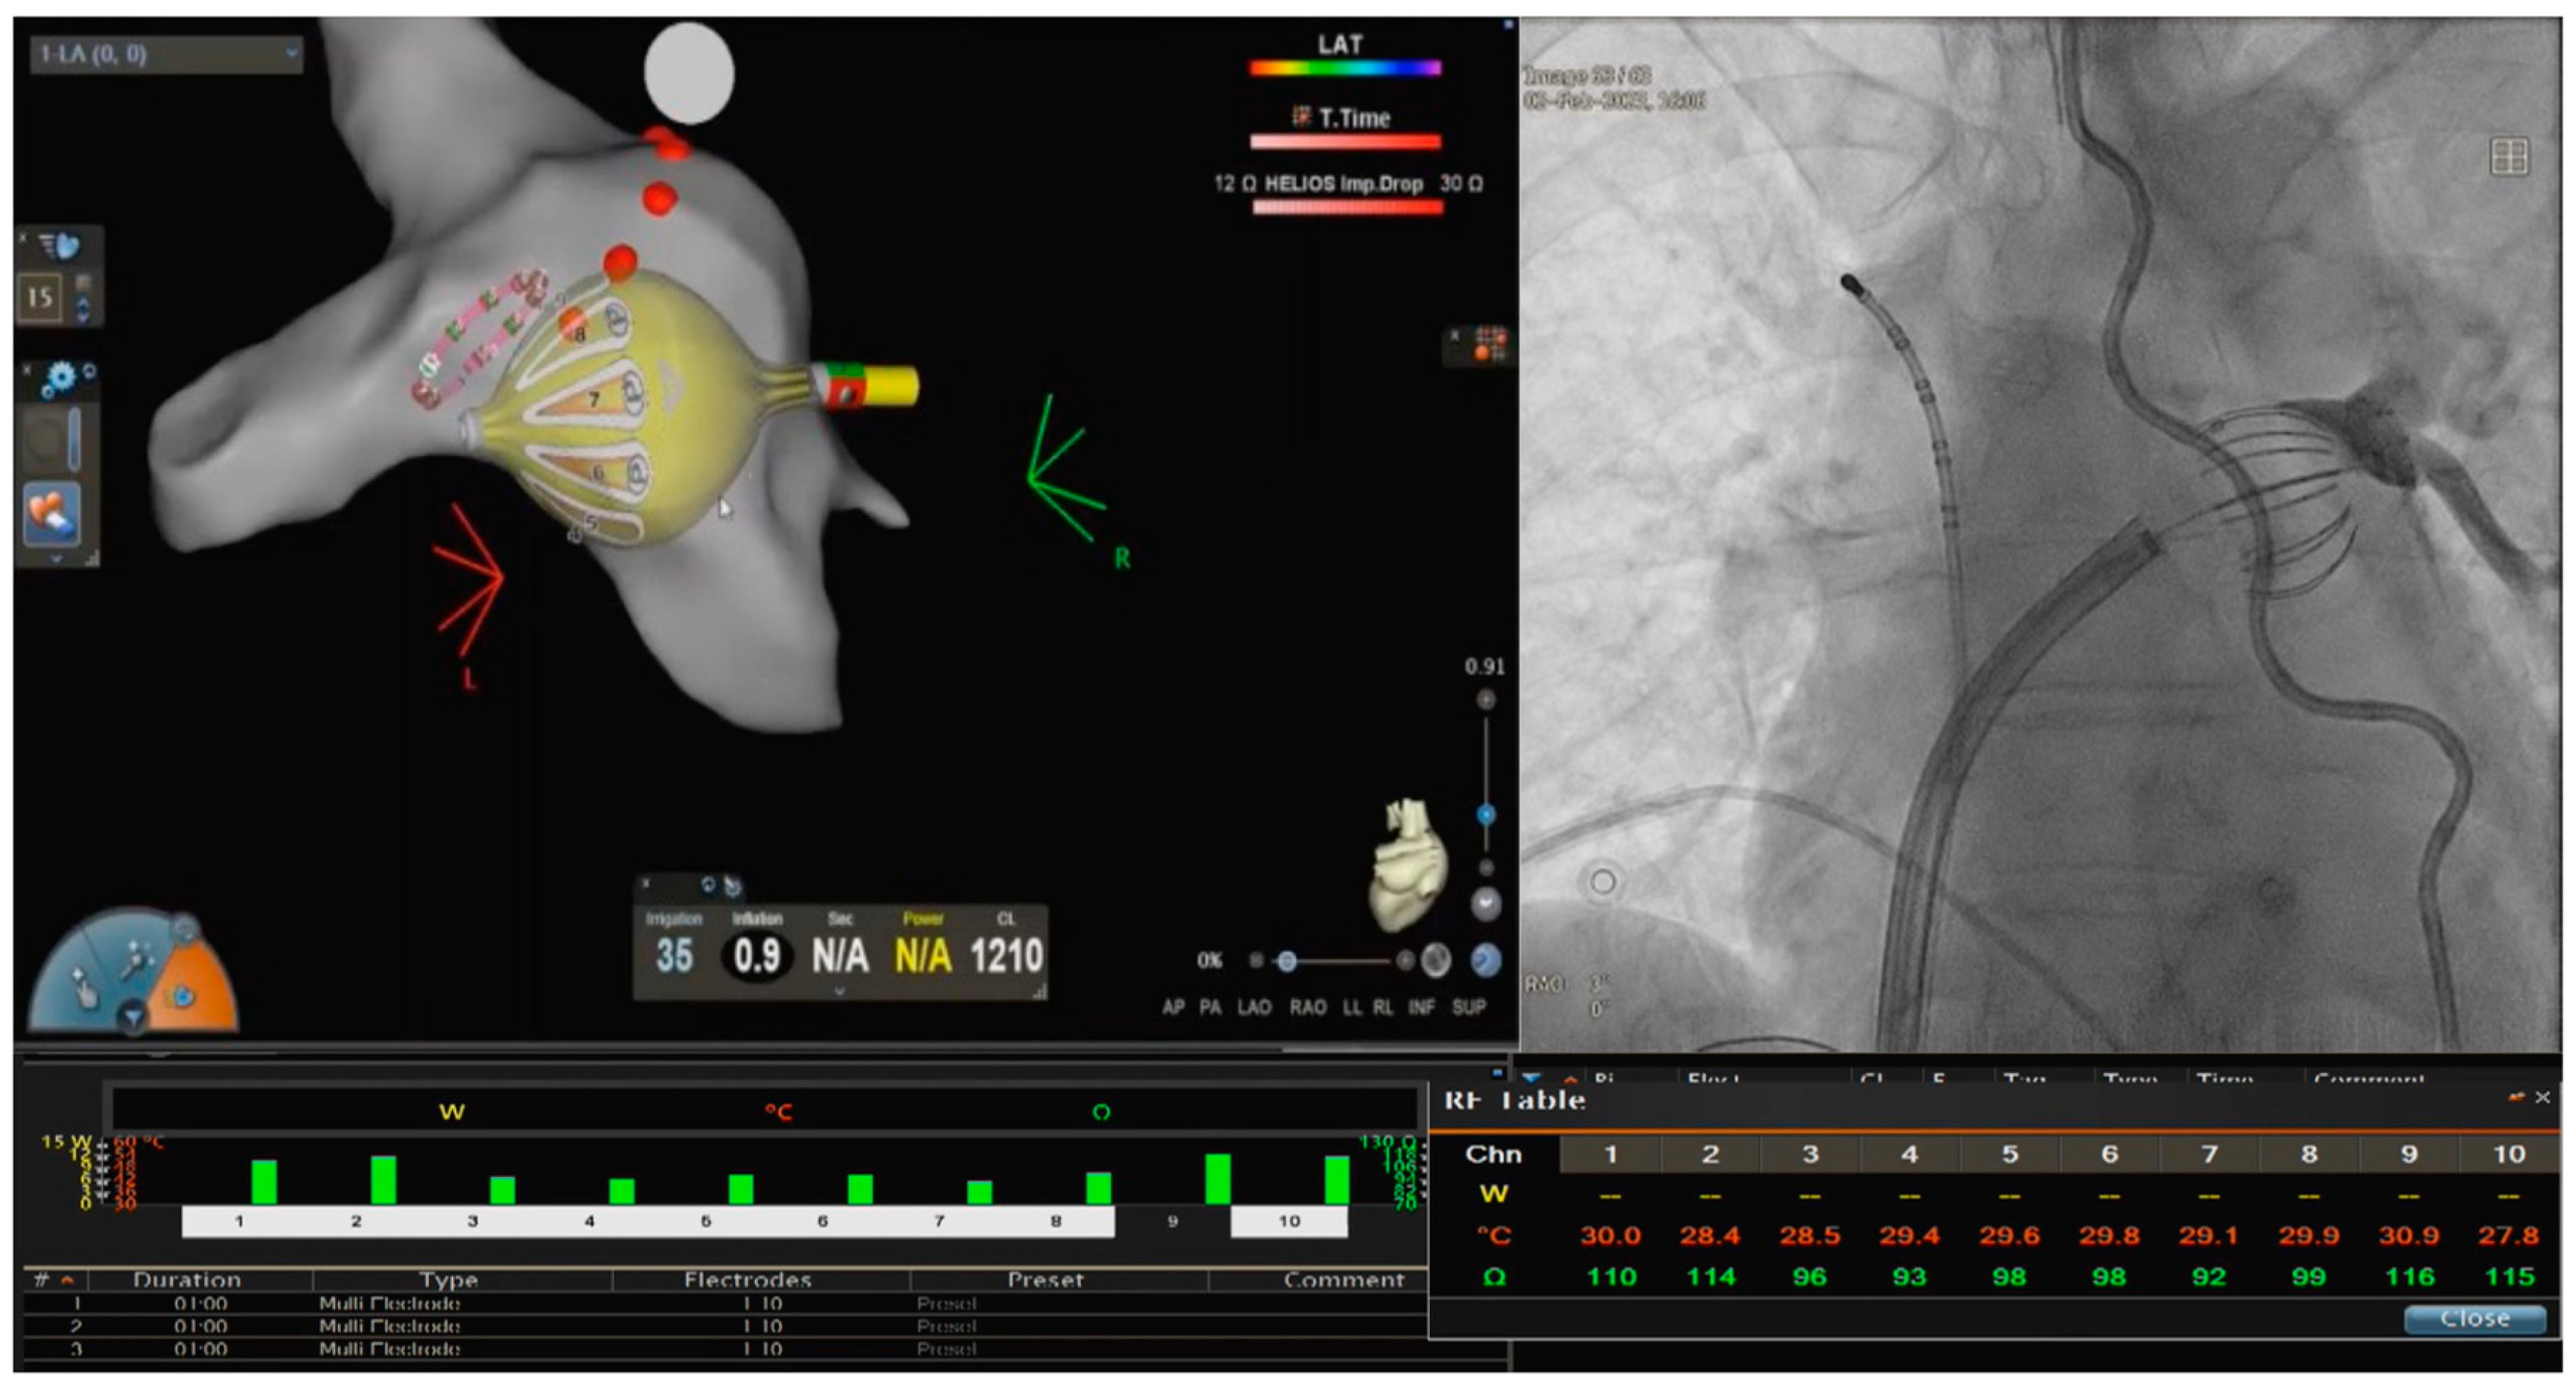Sort ablation list by Duration column
2576x1386 pixels.
187,1280
